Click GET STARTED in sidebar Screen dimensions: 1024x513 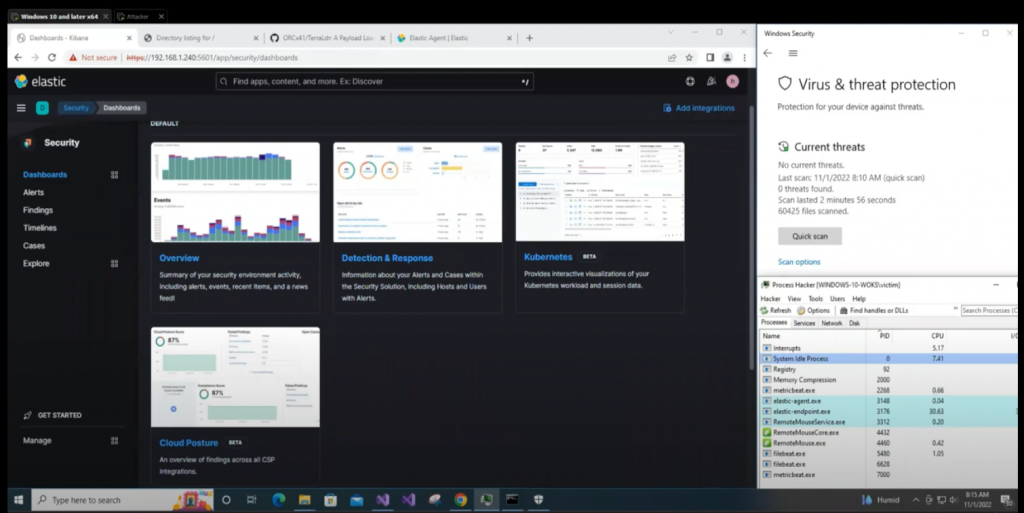point(53,415)
